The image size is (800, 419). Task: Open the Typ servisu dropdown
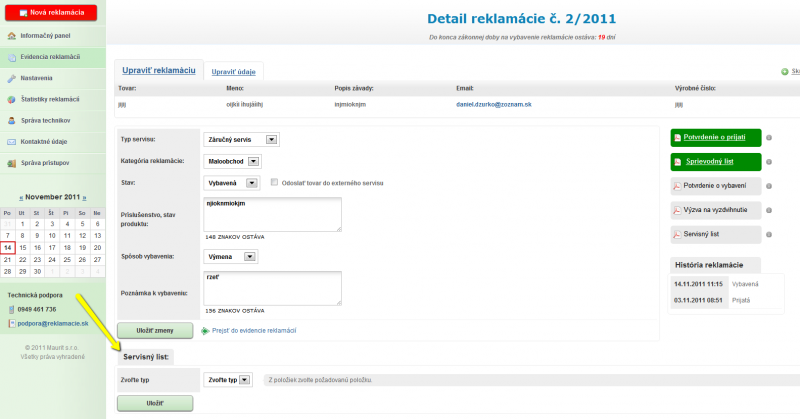(271, 139)
